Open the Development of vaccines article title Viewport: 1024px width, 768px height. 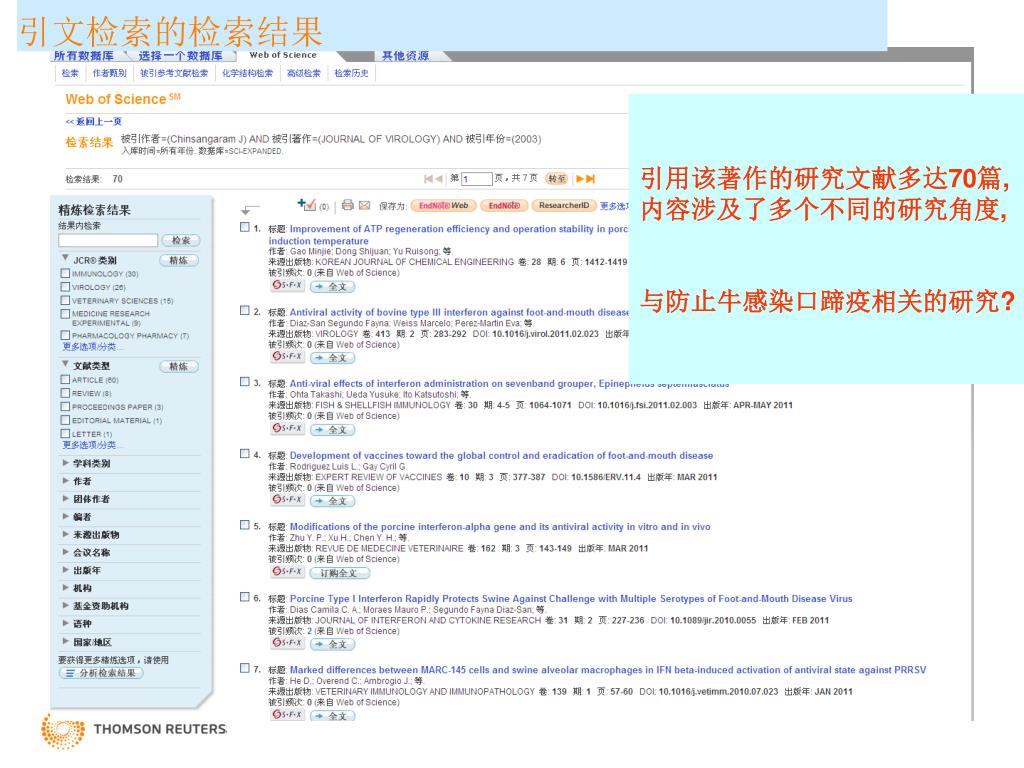[501, 455]
